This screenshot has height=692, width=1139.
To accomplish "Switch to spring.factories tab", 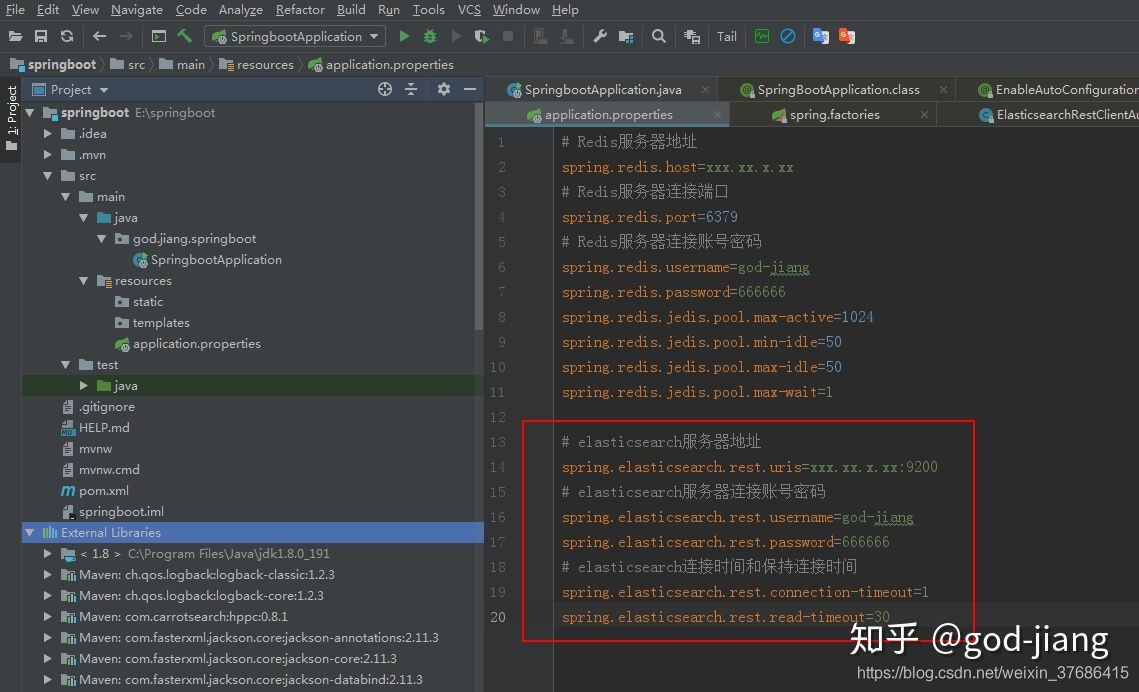I will (835, 115).
